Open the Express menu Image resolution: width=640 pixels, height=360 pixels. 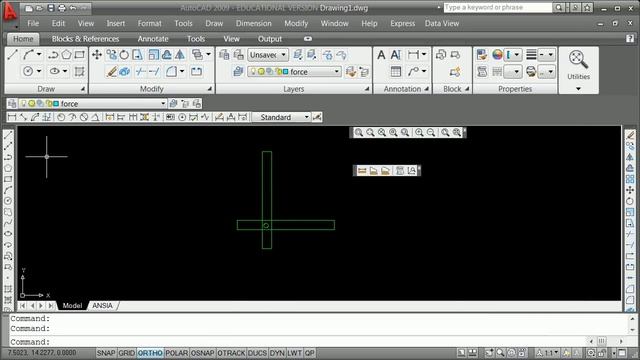402,24
